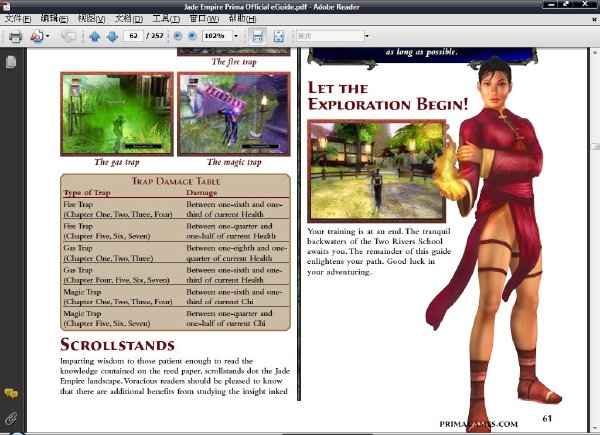Click 'Let the Exploration Begin!' heading
This screenshot has height=435, width=600.
coord(388,96)
